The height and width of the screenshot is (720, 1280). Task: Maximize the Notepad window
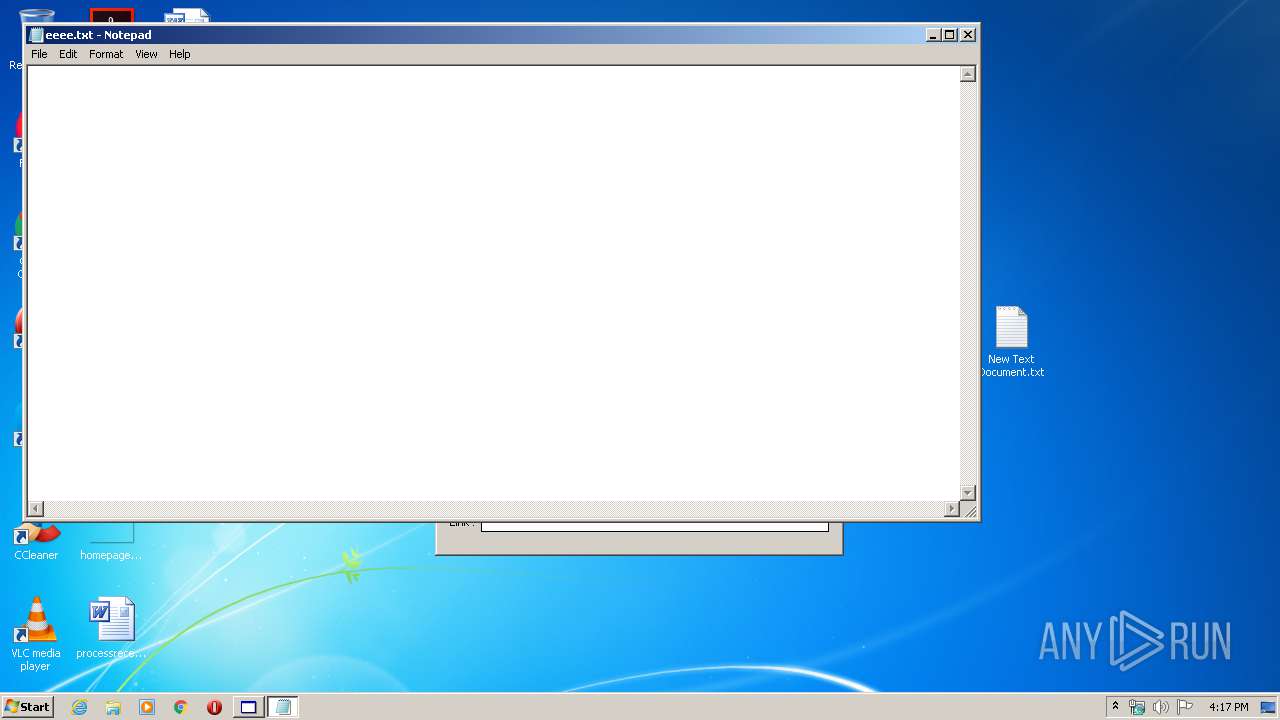coord(950,35)
